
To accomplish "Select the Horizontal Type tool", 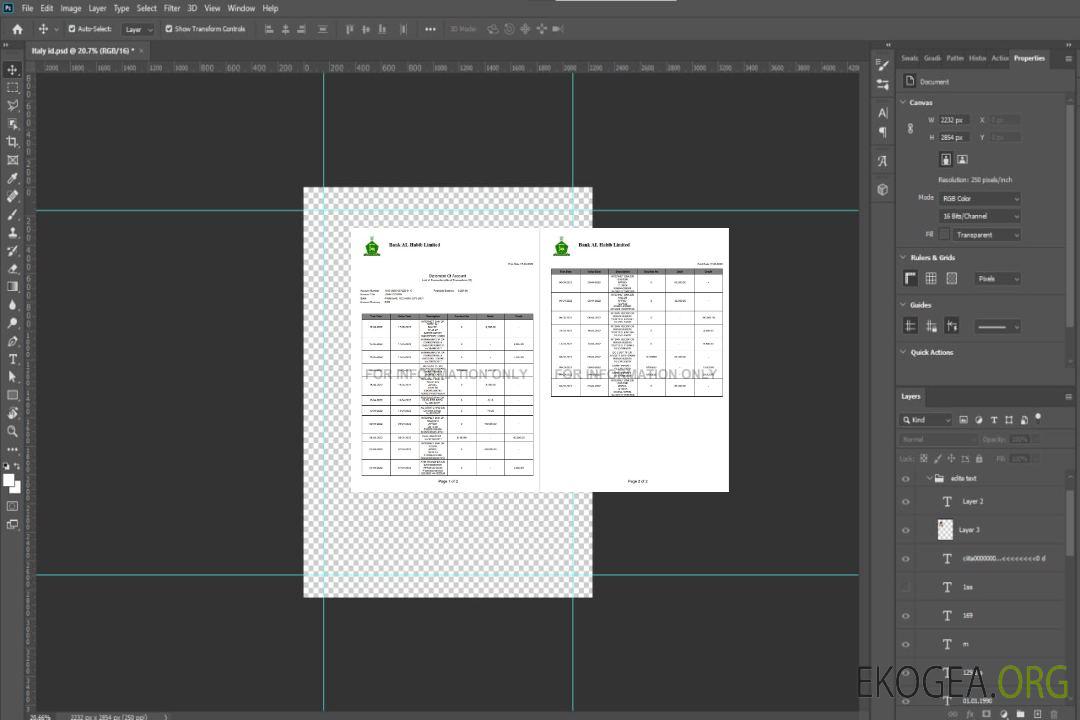I will point(12,359).
